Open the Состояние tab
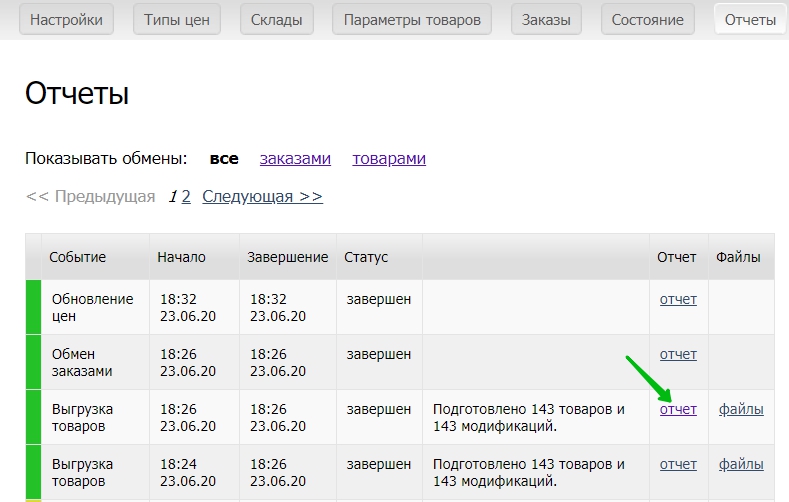 (648, 20)
